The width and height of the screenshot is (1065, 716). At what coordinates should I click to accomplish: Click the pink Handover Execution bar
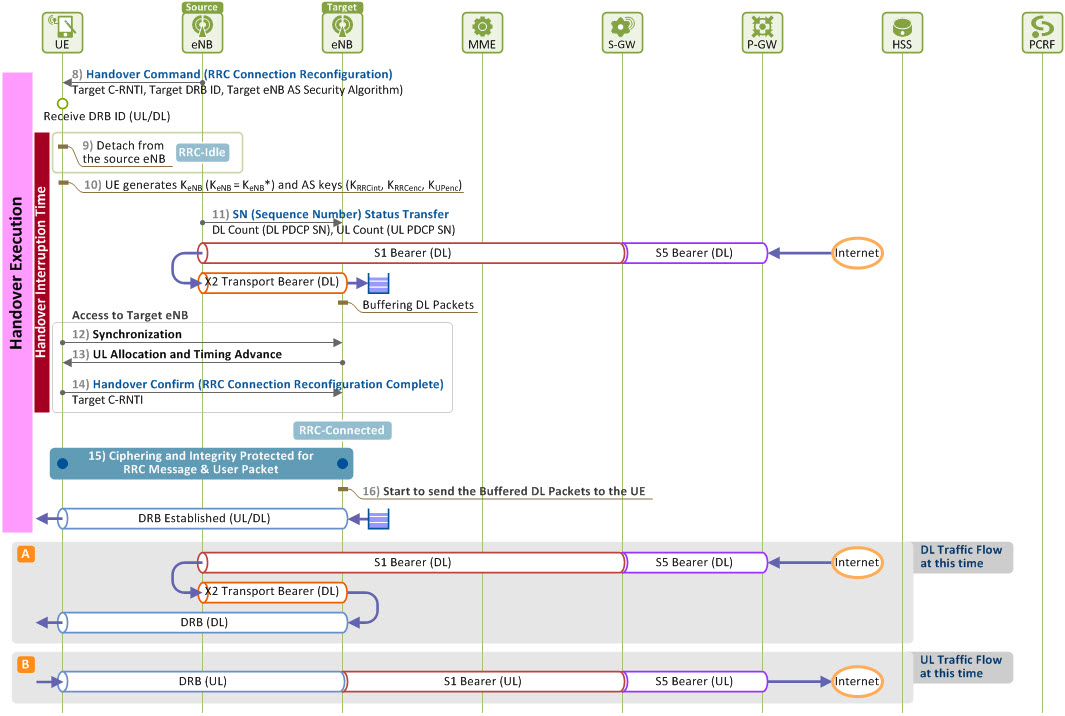(x=17, y=302)
